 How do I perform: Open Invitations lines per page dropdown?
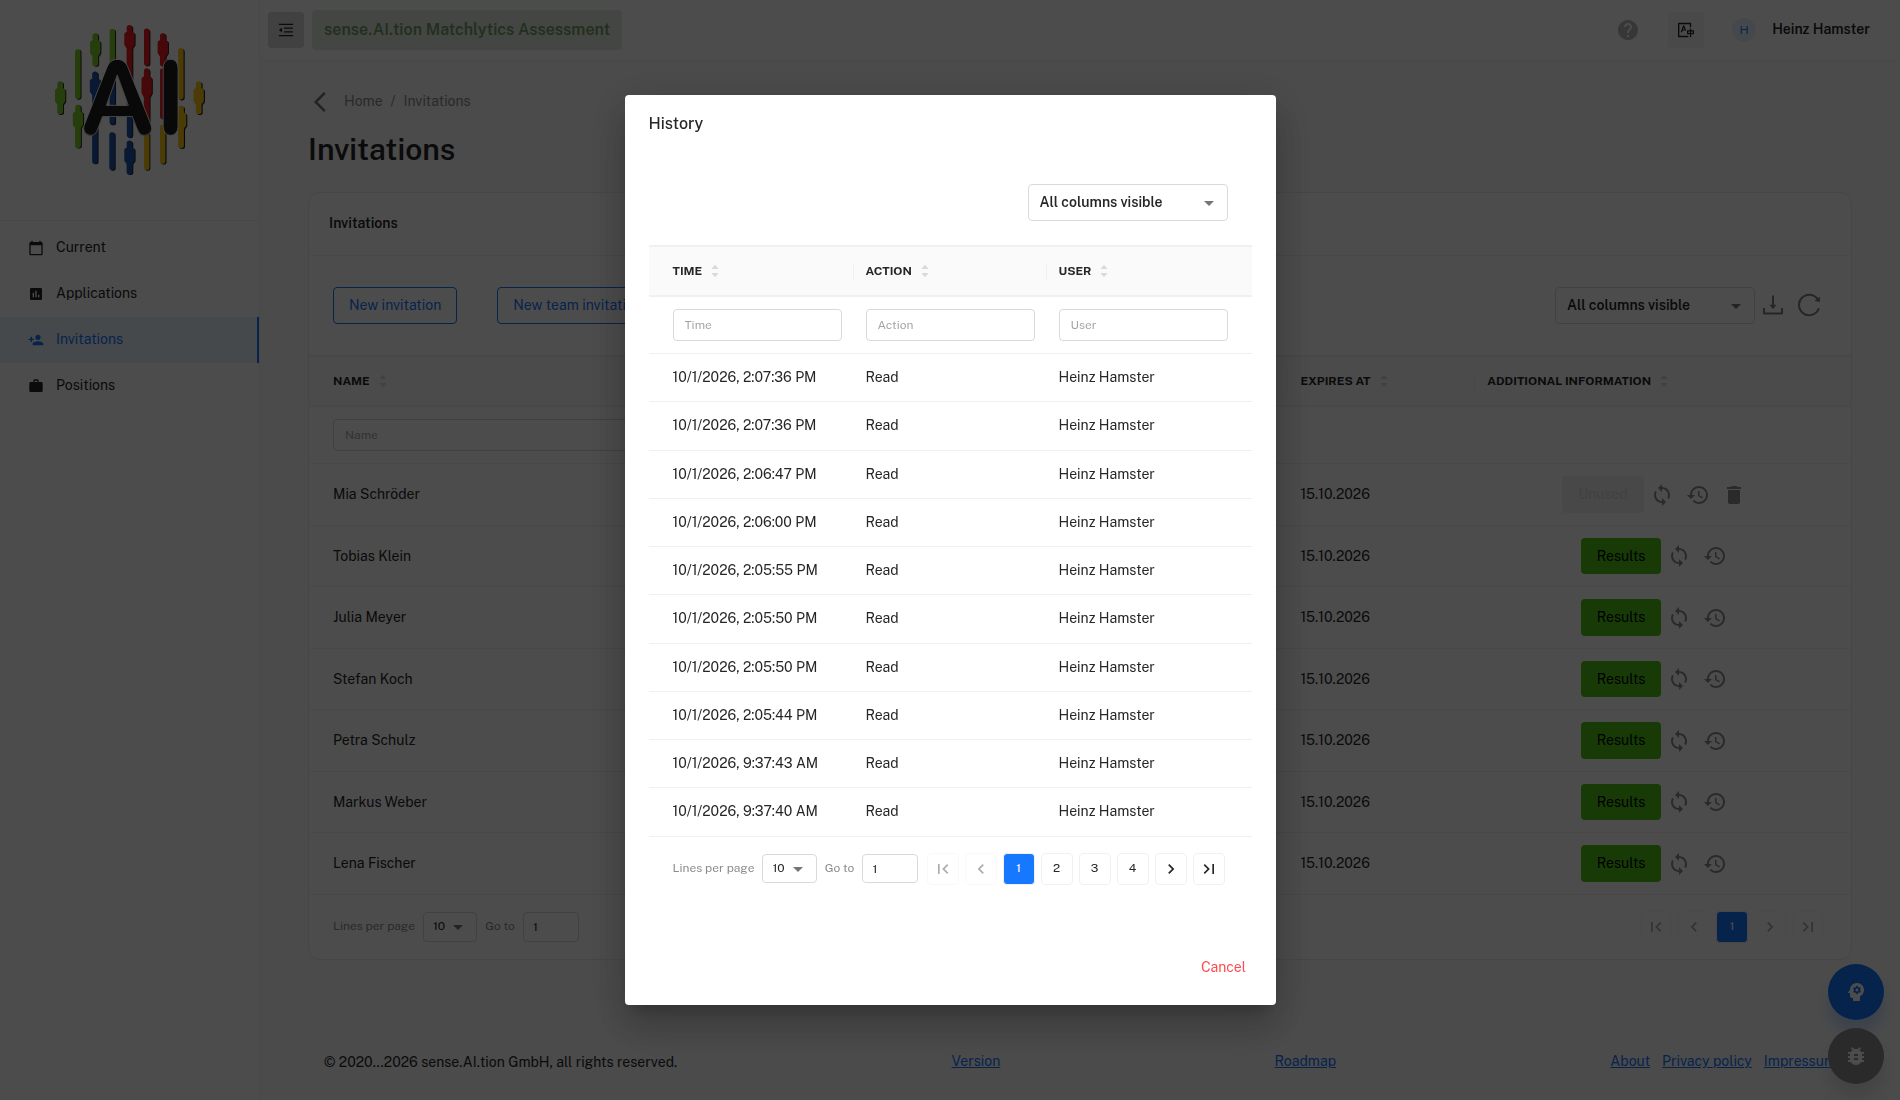click(x=449, y=927)
